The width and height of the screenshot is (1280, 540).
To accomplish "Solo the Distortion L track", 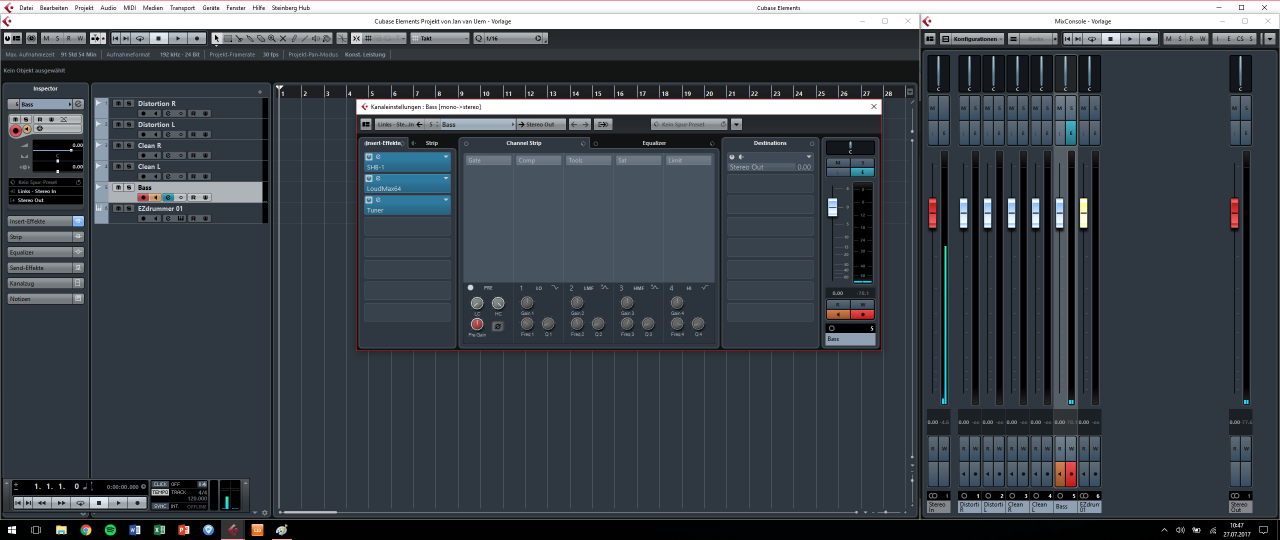I will (129, 124).
